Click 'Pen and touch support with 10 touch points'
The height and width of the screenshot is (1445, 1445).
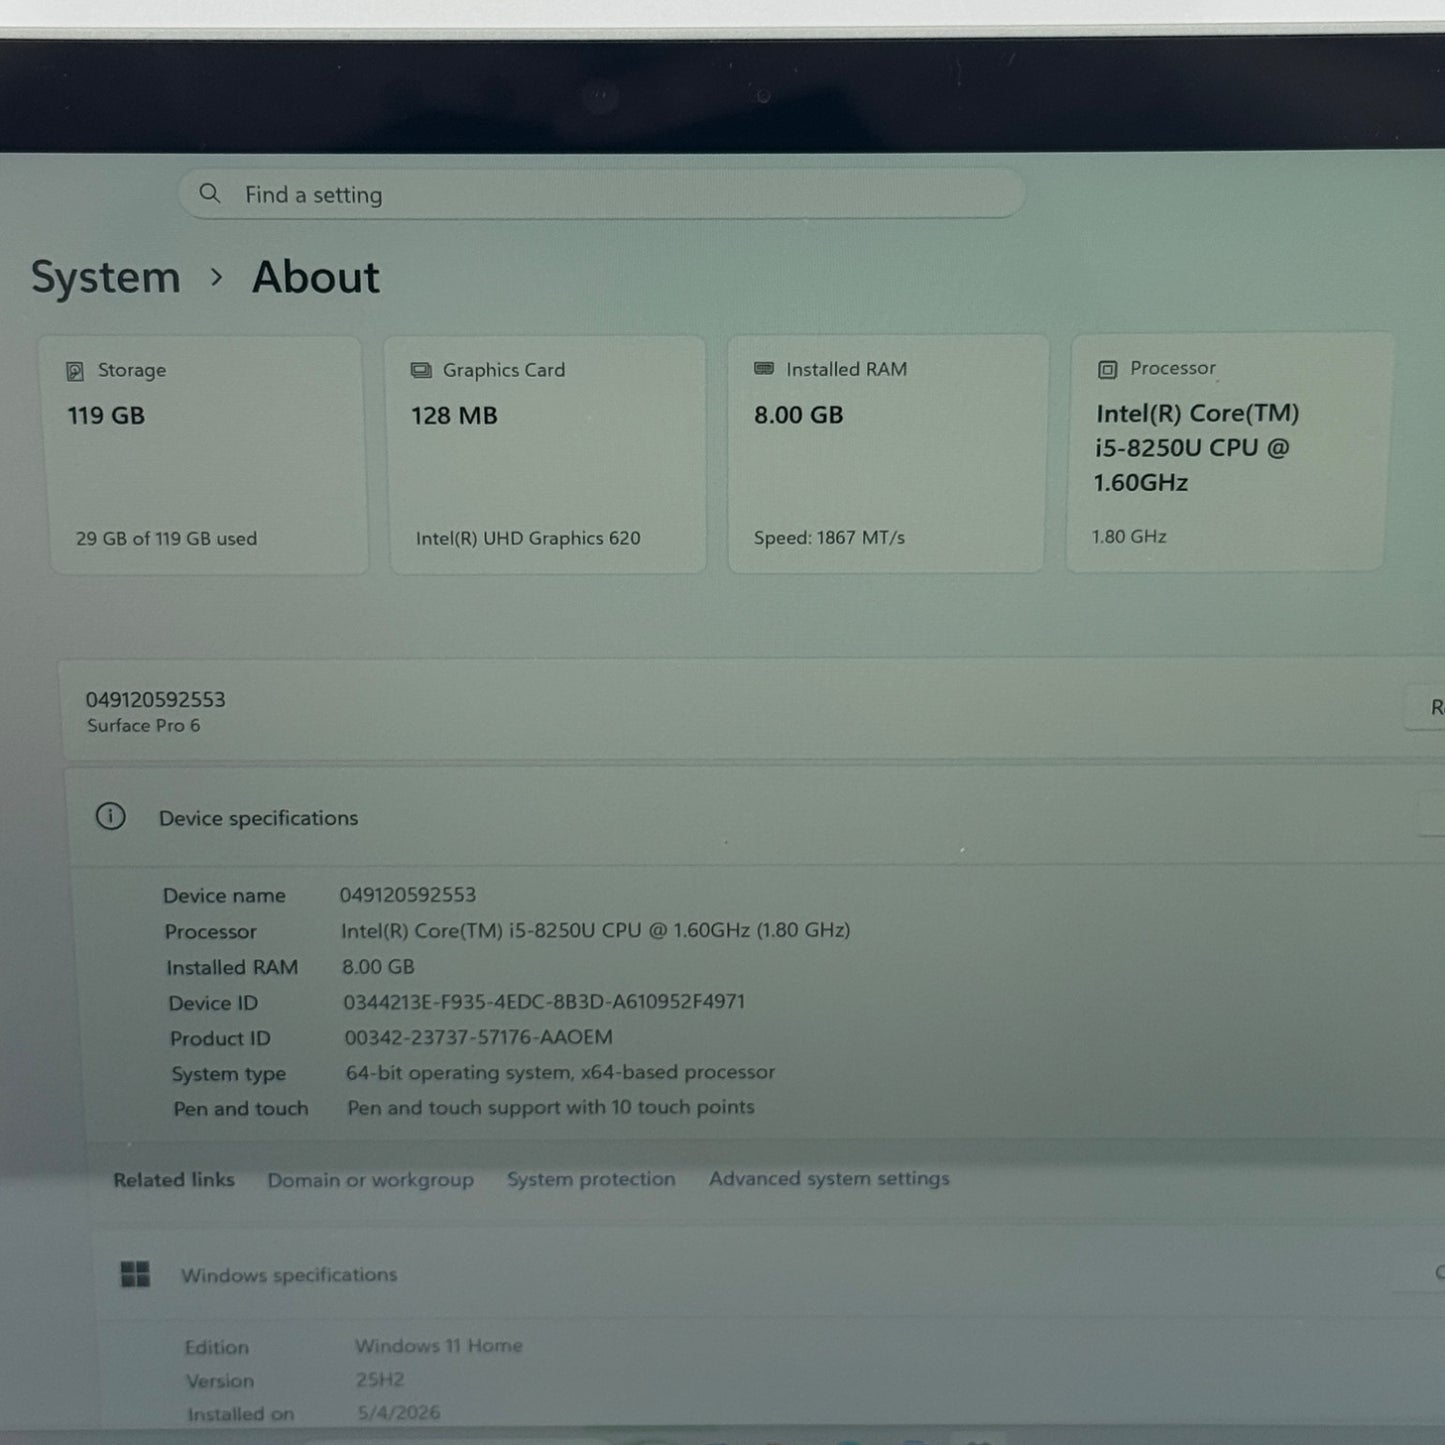coord(551,1107)
